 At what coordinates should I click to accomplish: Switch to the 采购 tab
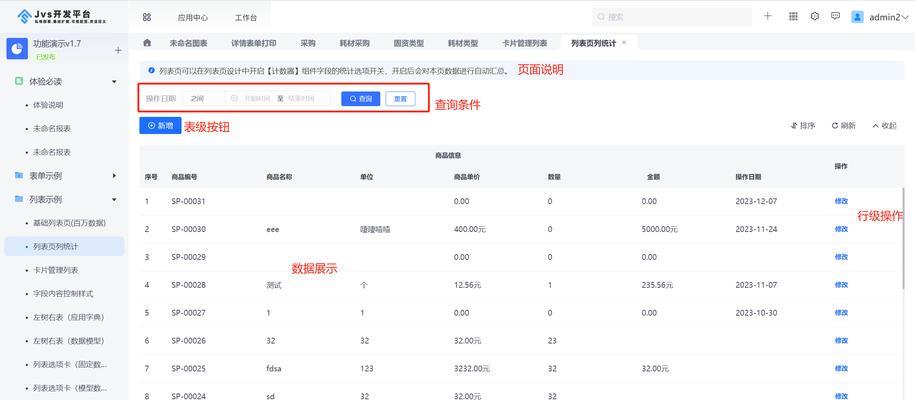pos(308,43)
